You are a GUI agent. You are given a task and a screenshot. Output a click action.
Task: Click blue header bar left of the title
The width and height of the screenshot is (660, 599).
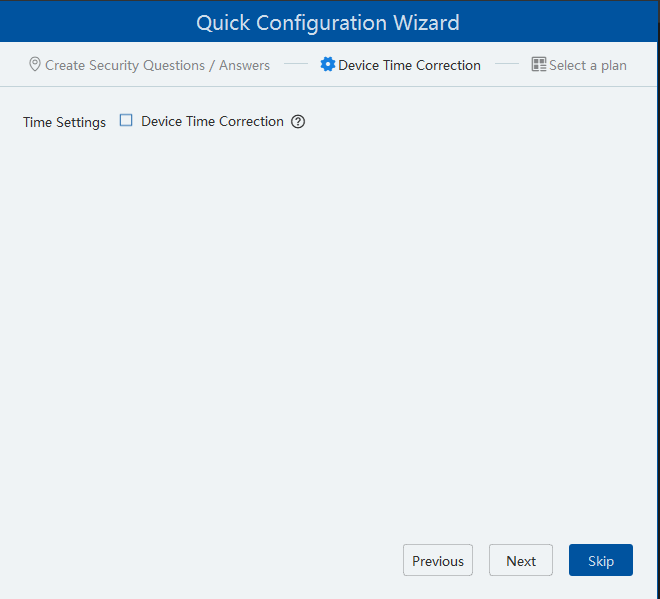pyautogui.click(x=90, y=22)
